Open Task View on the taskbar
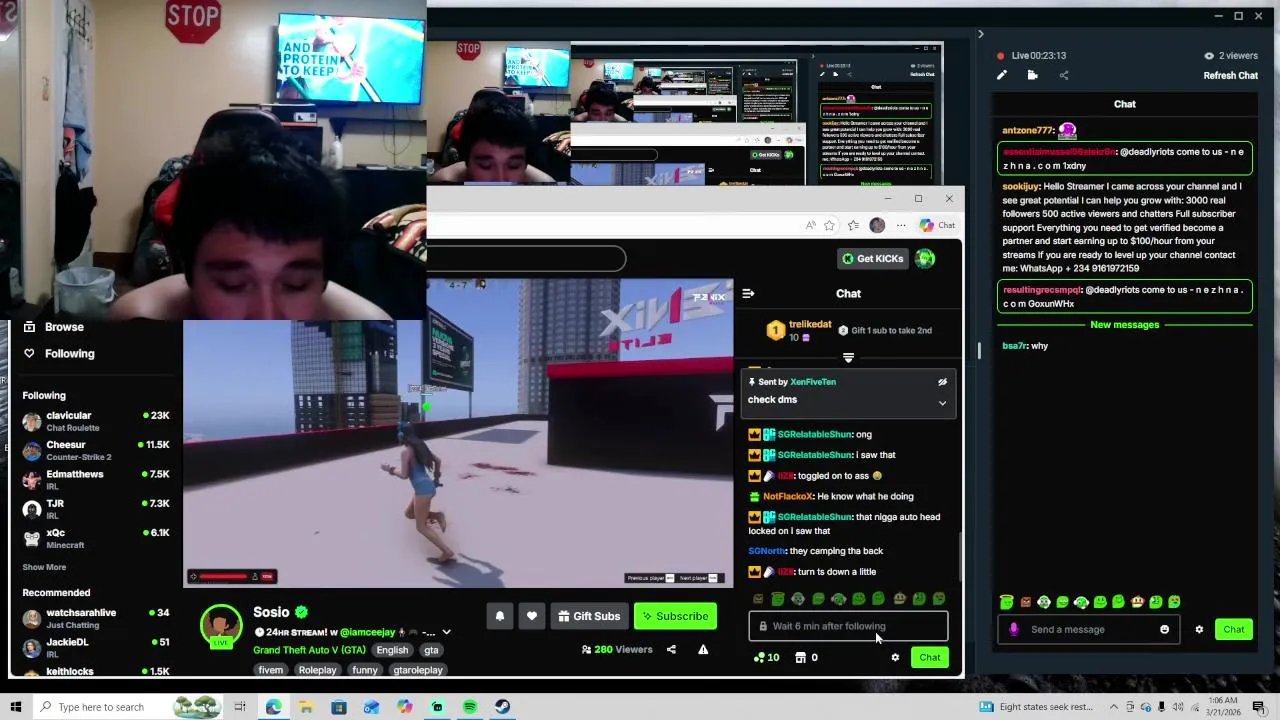Image resolution: width=1280 pixels, height=720 pixels. point(240,707)
